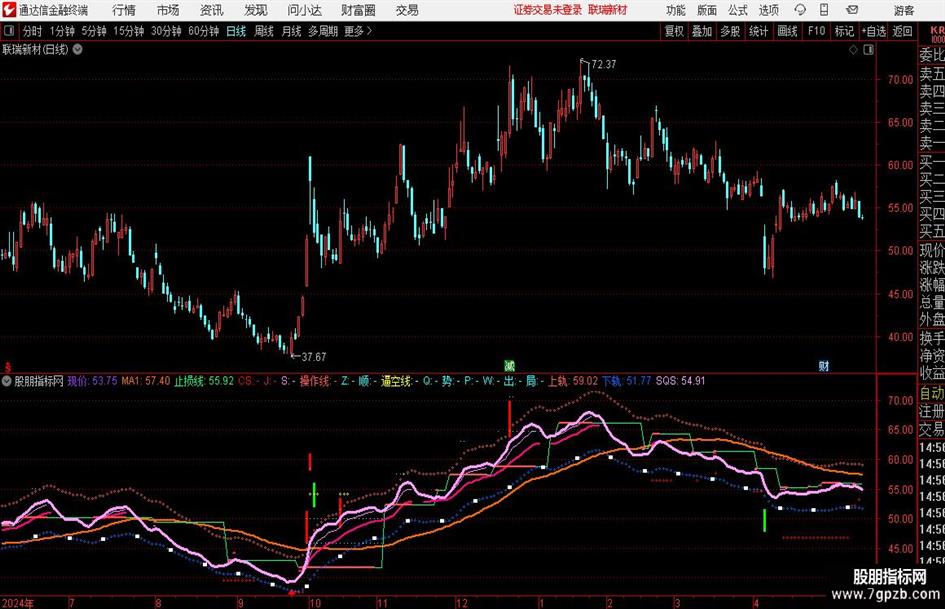The height and width of the screenshot is (609, 945).
Task: Open F10 company info
Action: [816, 31]
